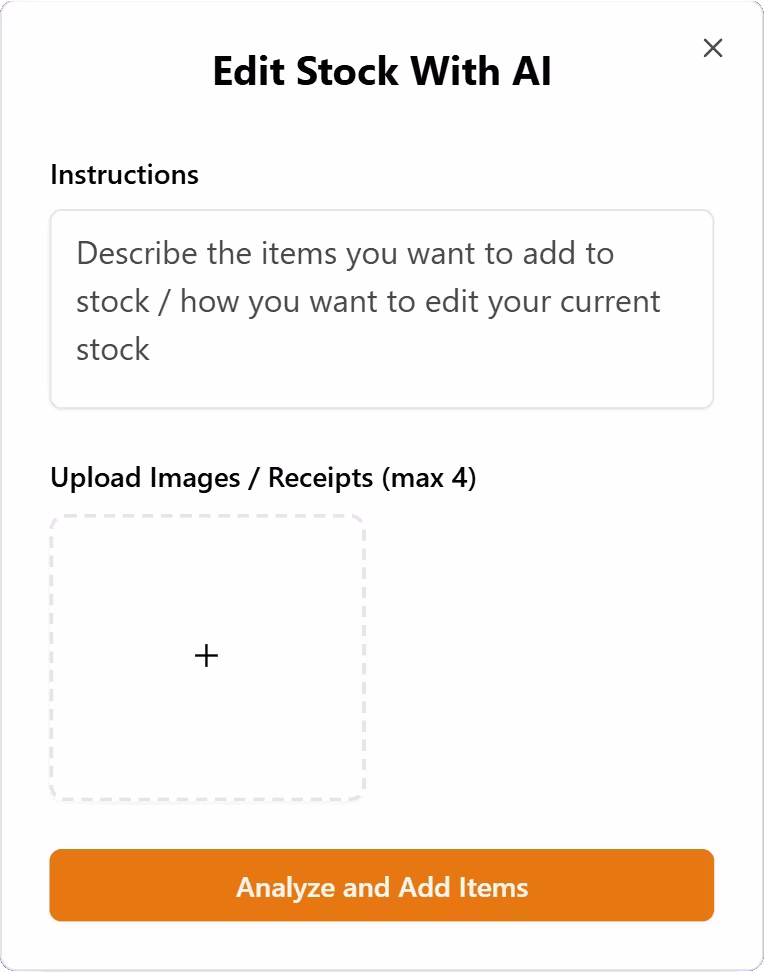Image resolution: width=764 pixels, height=972 pixels.
Task: Click the X icon at dialog corner
Action: pyautogui.click(x=712, y=48)
